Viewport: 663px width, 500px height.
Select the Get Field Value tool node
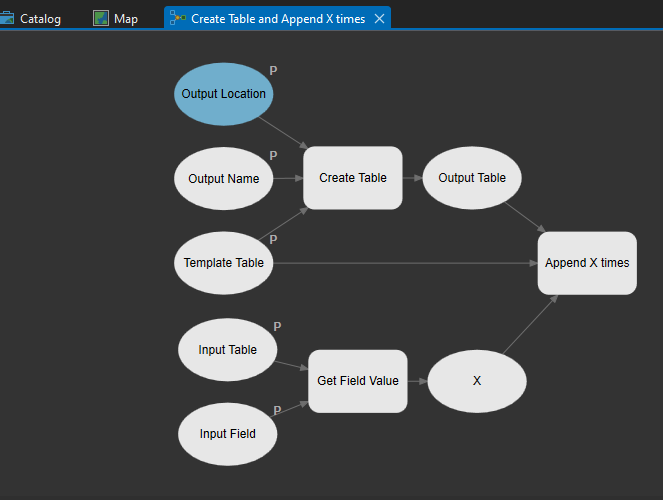coord(358,381)
